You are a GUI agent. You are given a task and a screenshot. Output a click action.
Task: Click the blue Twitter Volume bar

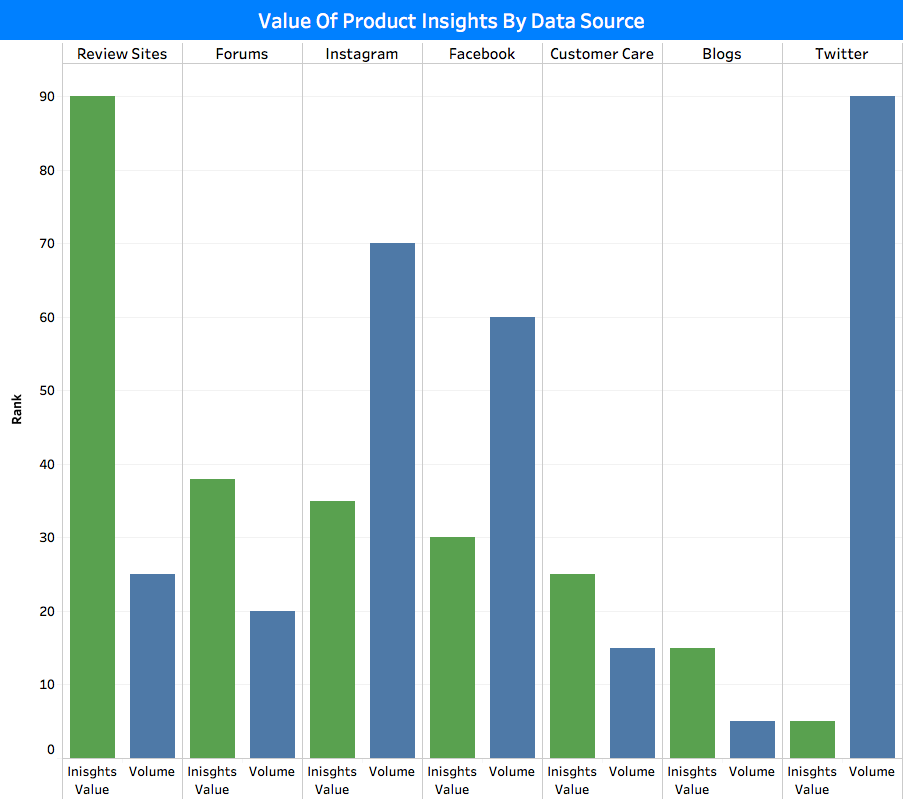(872, 427)
